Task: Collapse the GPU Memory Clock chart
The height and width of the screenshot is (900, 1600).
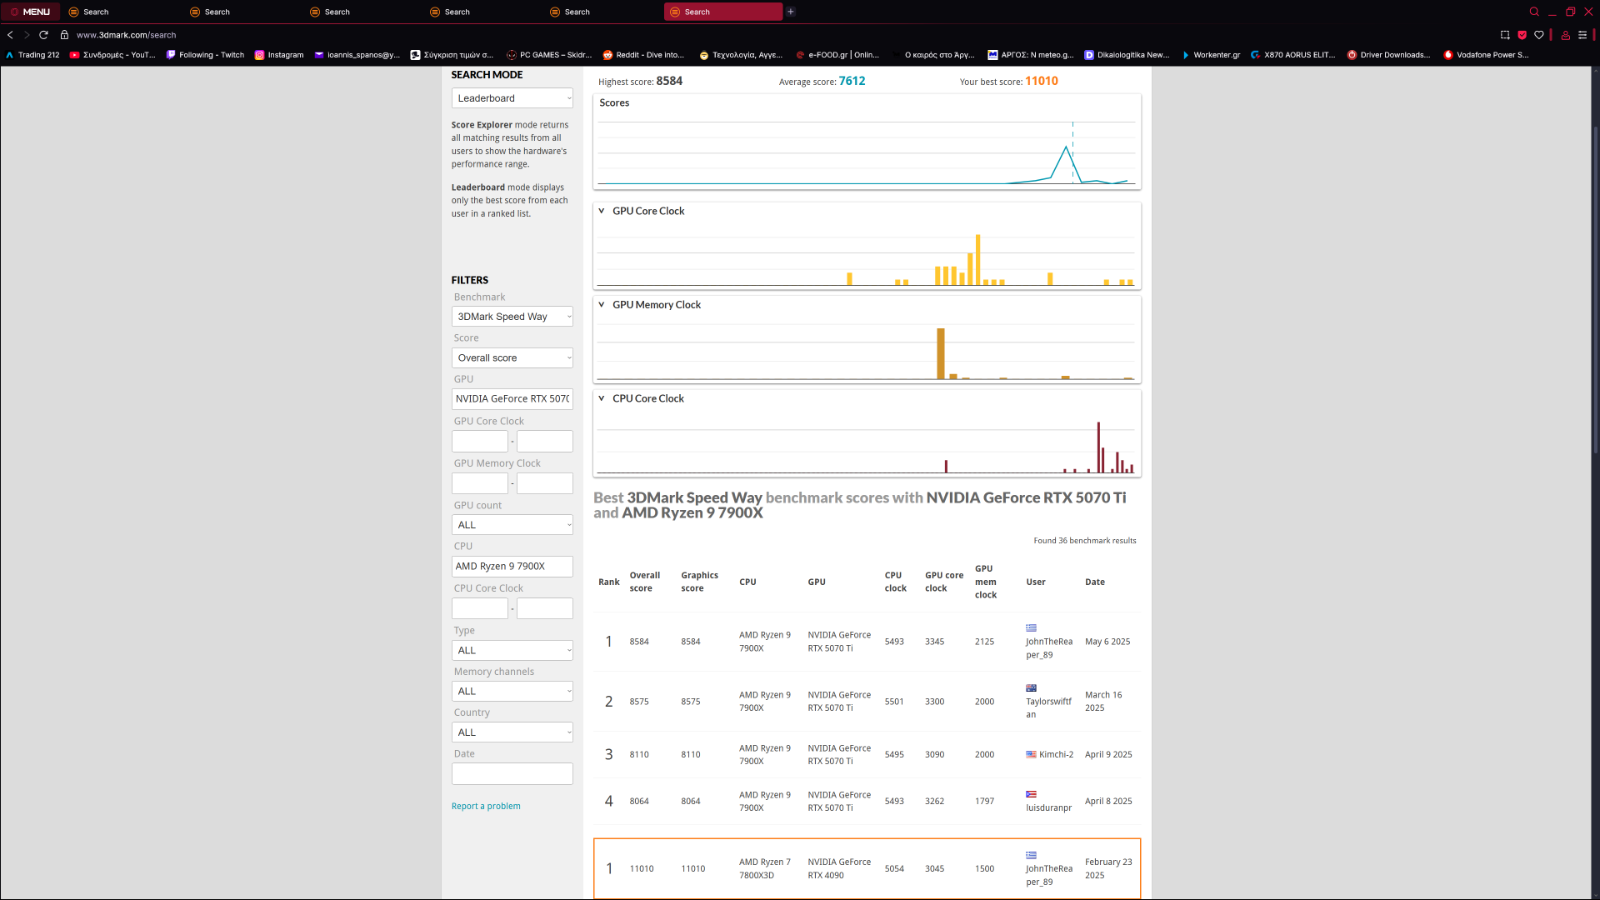Action: click(x=602, y=305)
